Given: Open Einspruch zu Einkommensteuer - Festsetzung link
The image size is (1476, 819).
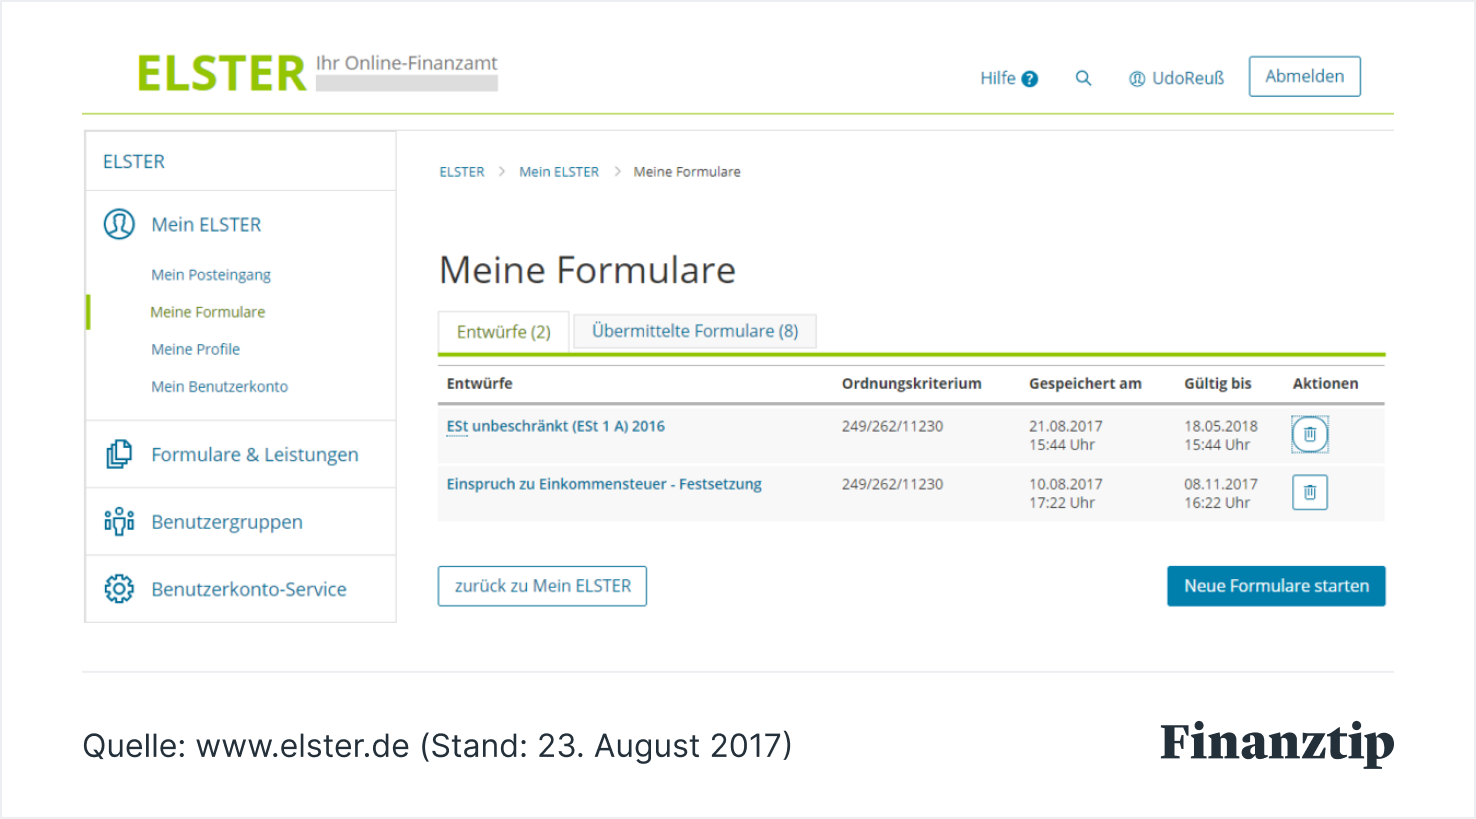Looking at the screenshot, I should click(604, 484).
